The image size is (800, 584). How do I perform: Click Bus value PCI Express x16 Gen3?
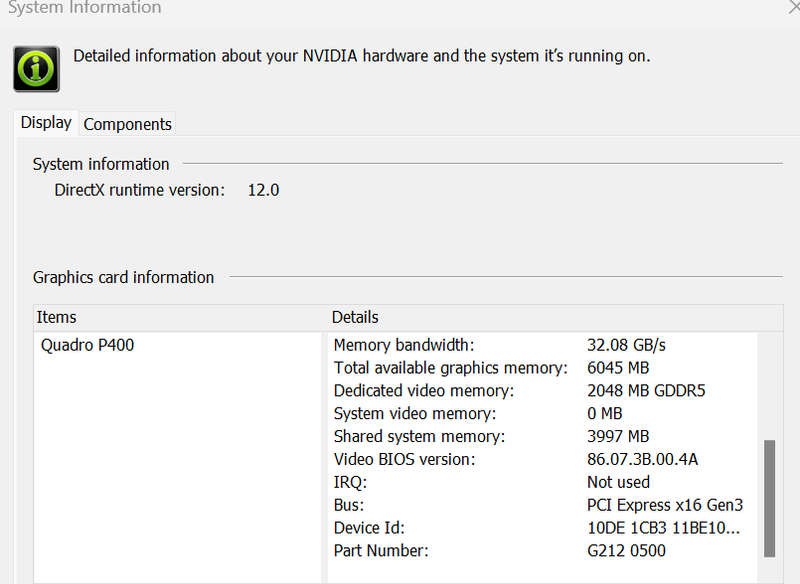pyautogui.click(x=665, y=505)
